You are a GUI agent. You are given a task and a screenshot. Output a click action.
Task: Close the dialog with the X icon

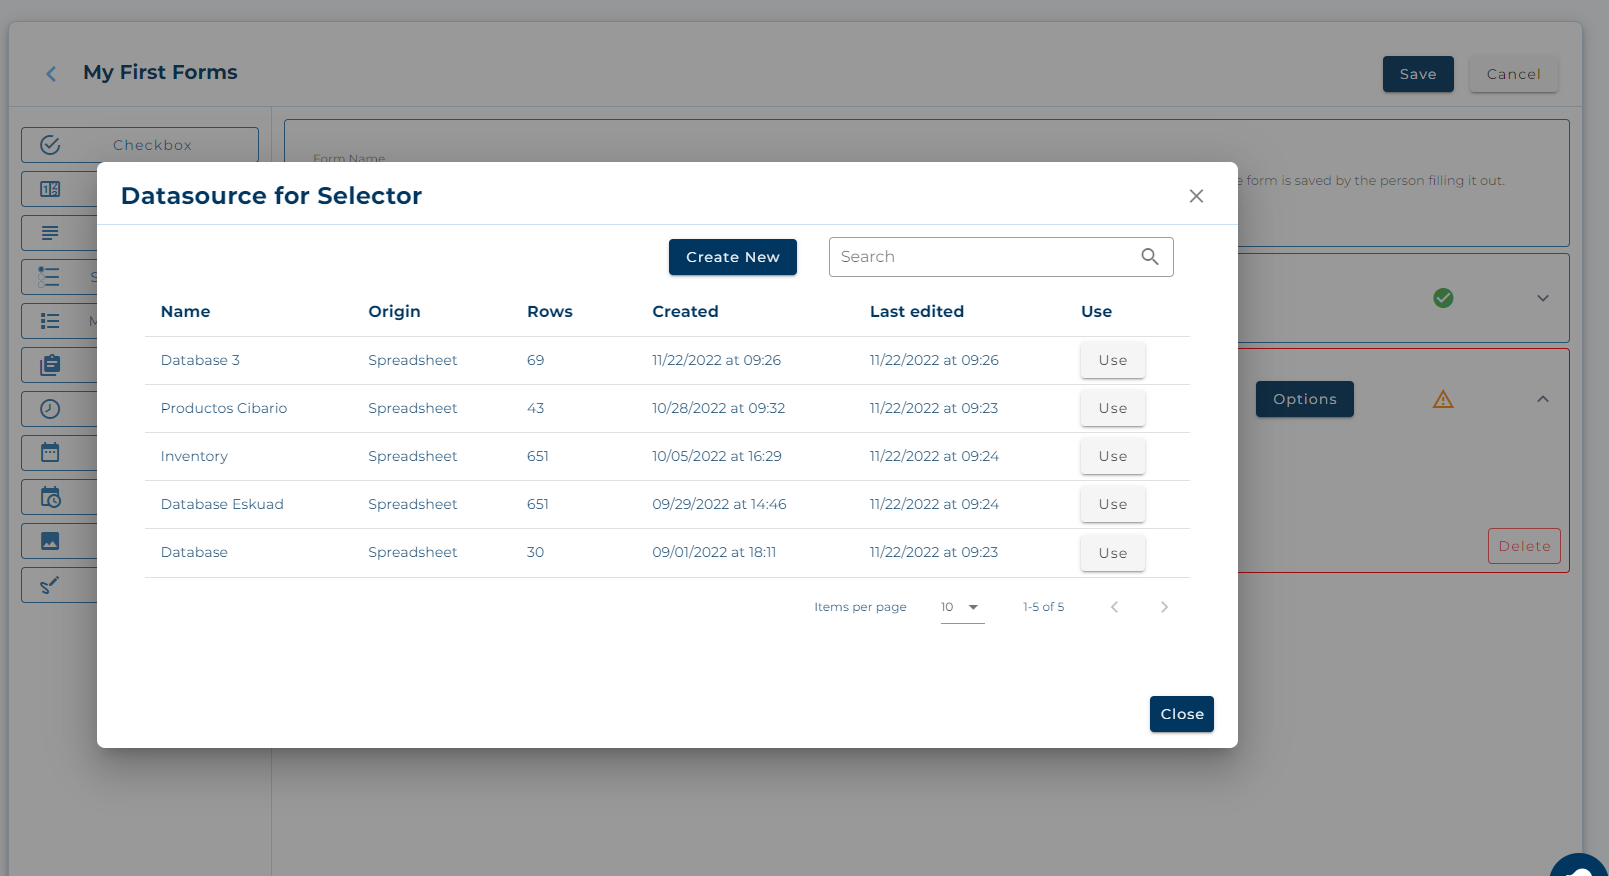(x=1196, y=196)
